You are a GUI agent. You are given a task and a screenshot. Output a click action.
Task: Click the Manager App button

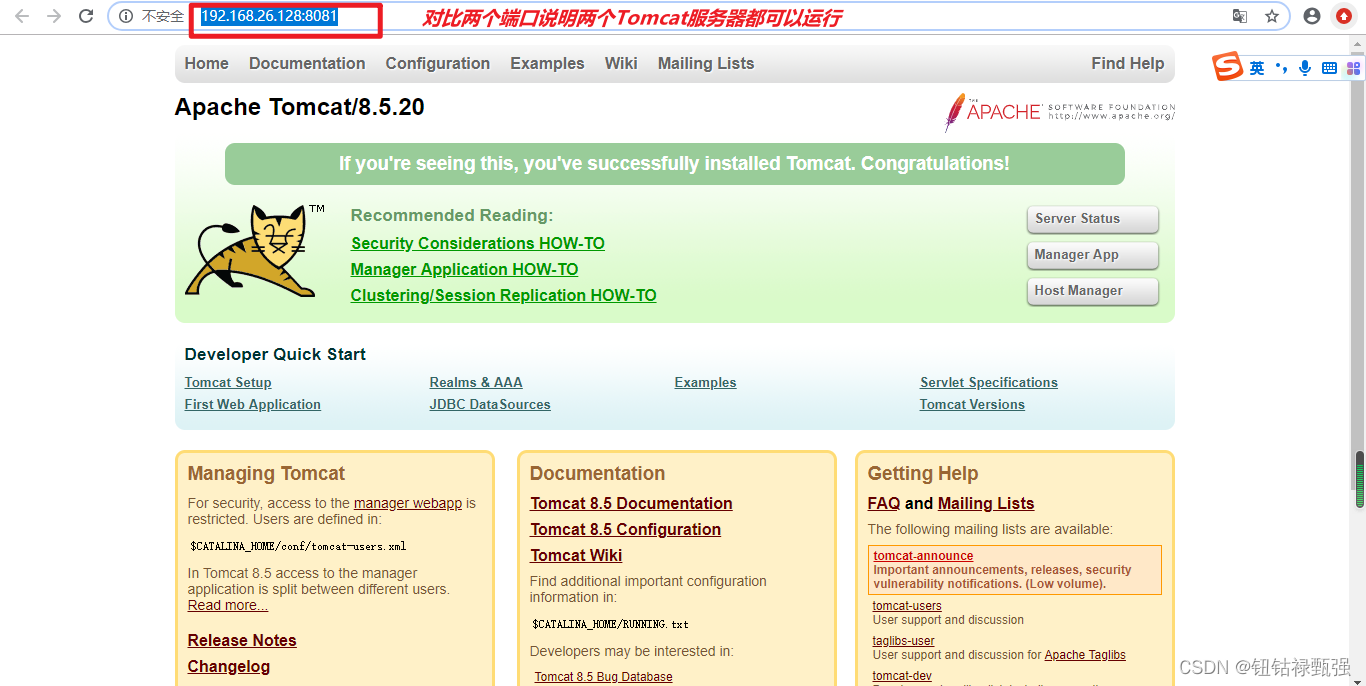[x=1092, y=255]
